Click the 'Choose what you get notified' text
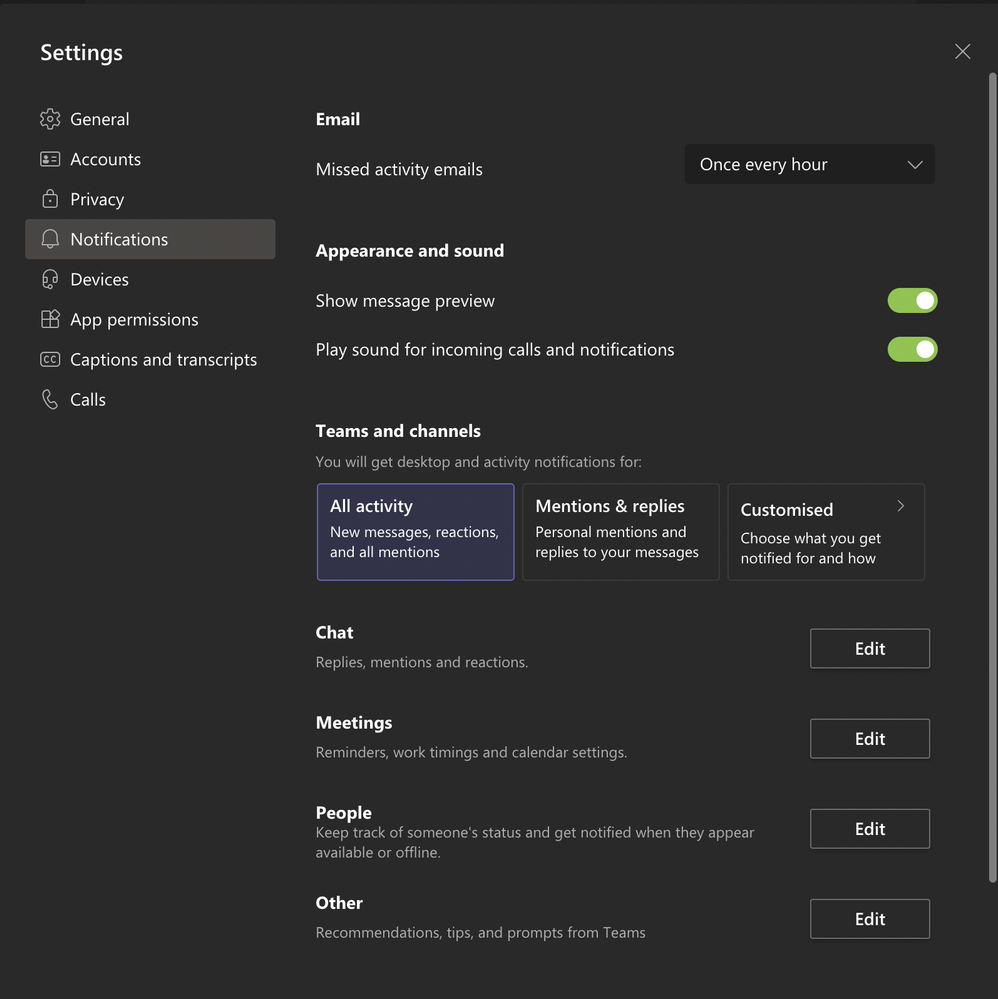 (x=811, y=549)
